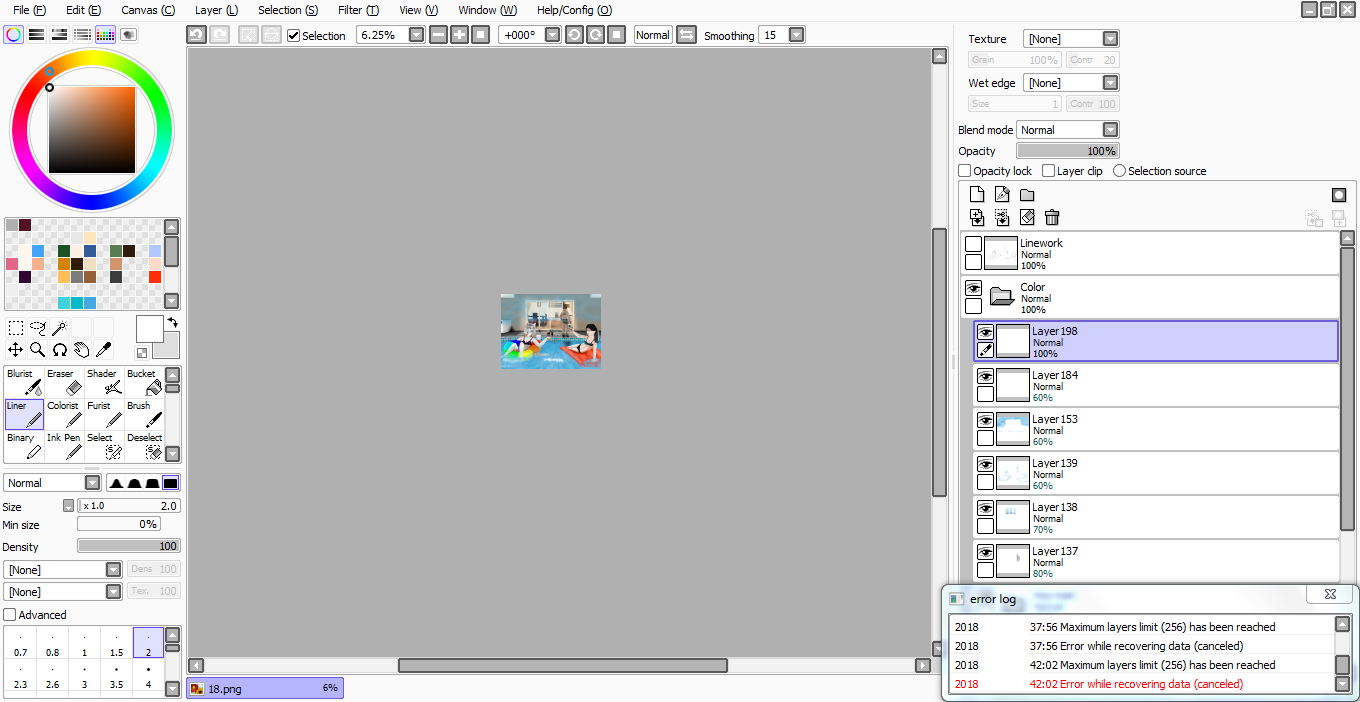This screenshot has height=702, width=1360.
Task: Hide the Color folder
Action: (x=973, y=288)
